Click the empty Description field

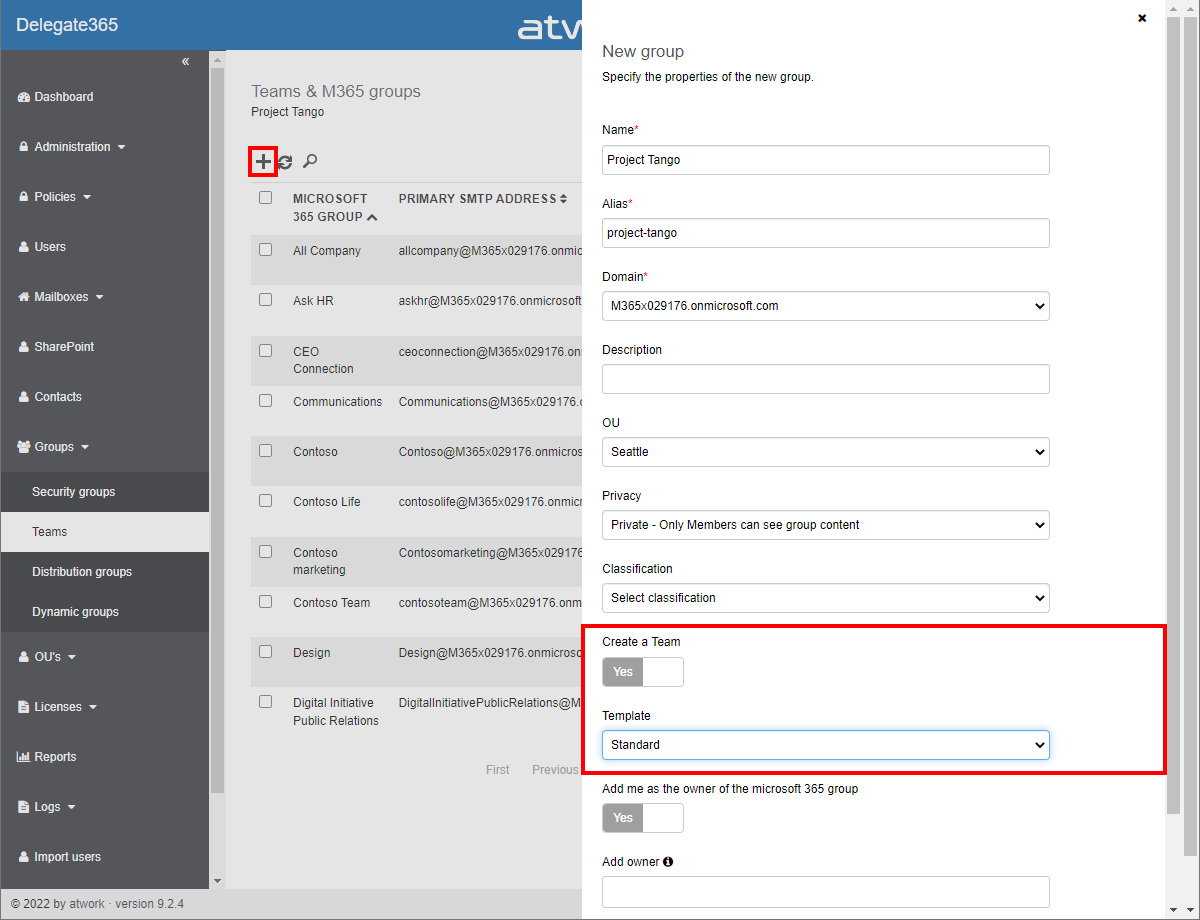(x=826, y=379)
